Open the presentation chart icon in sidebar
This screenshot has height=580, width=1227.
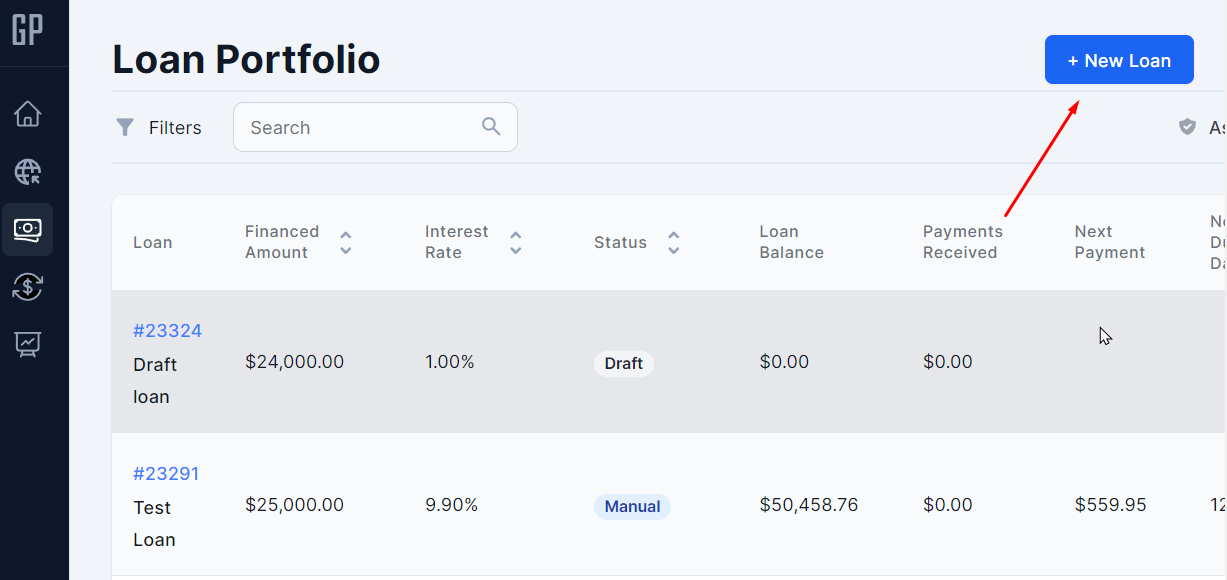pos(28,345)
